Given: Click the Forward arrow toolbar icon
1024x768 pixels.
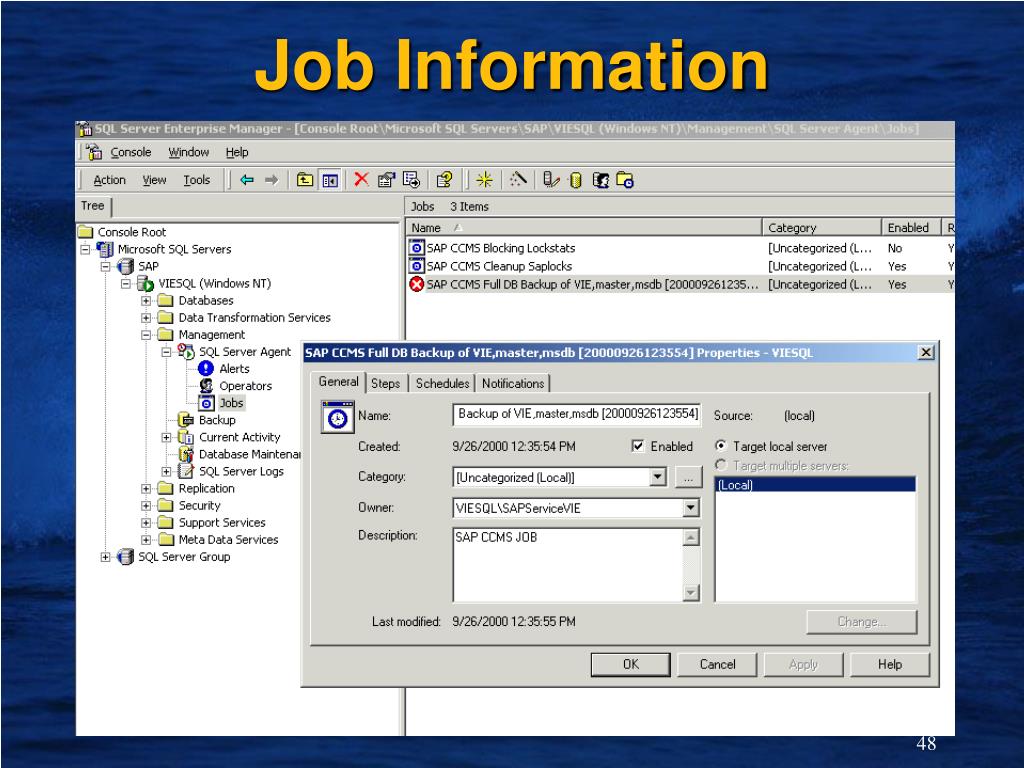Looking at the screenshot, I should point(272,180).
